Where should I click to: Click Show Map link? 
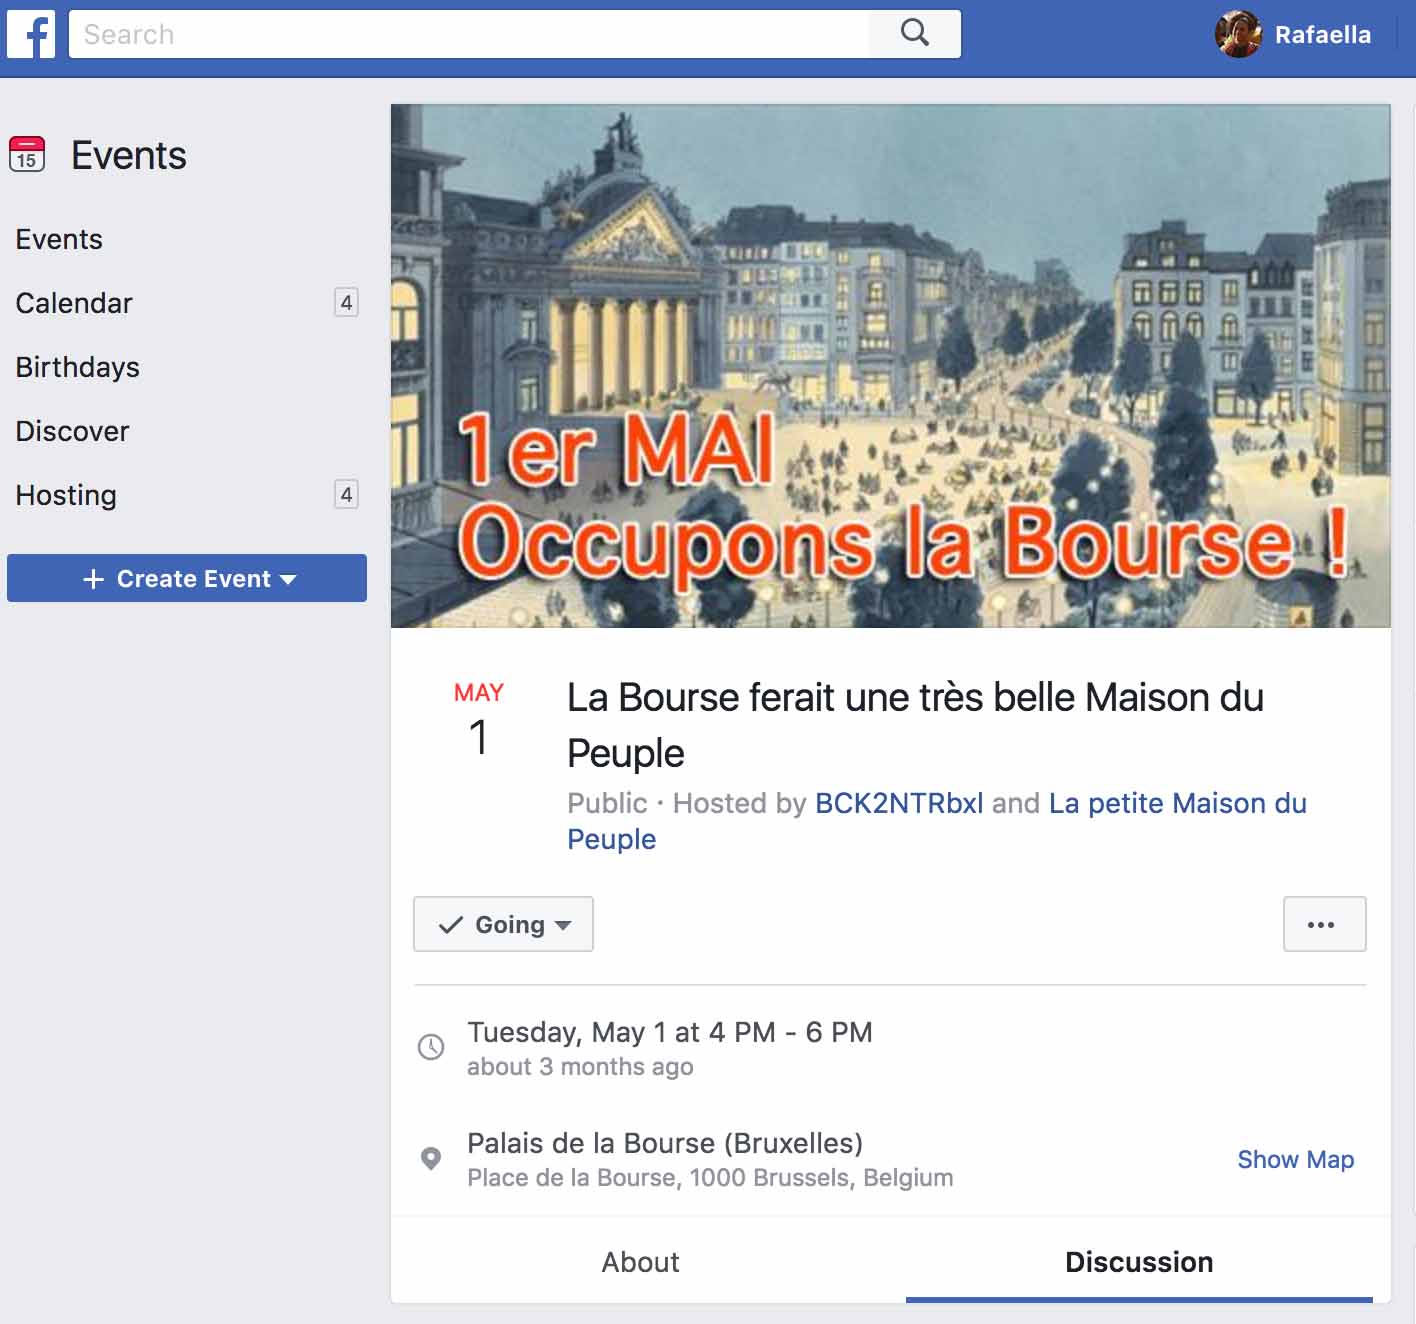pyautogui.click(x=1295, y=1159)
